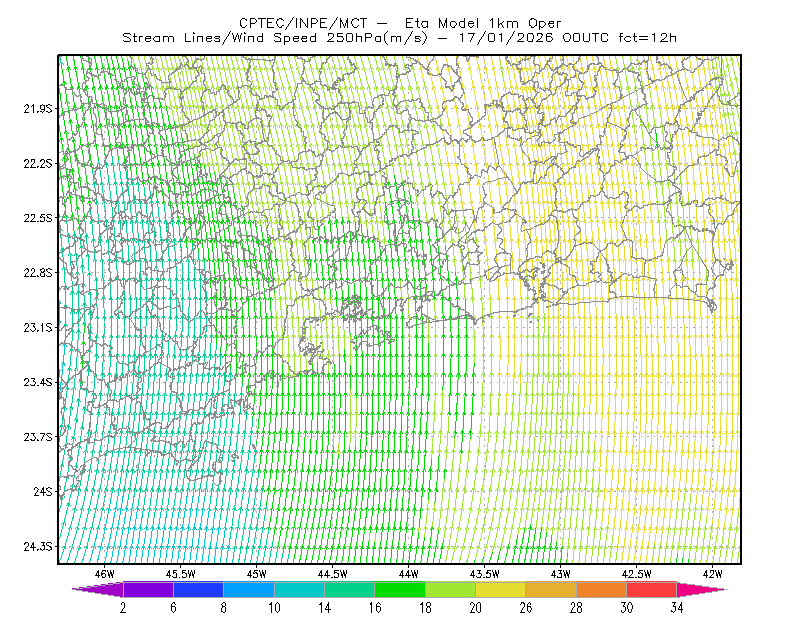Click the yellow color bar segment between 20 and 26
The image size is (800, 618).
[501, 589]
